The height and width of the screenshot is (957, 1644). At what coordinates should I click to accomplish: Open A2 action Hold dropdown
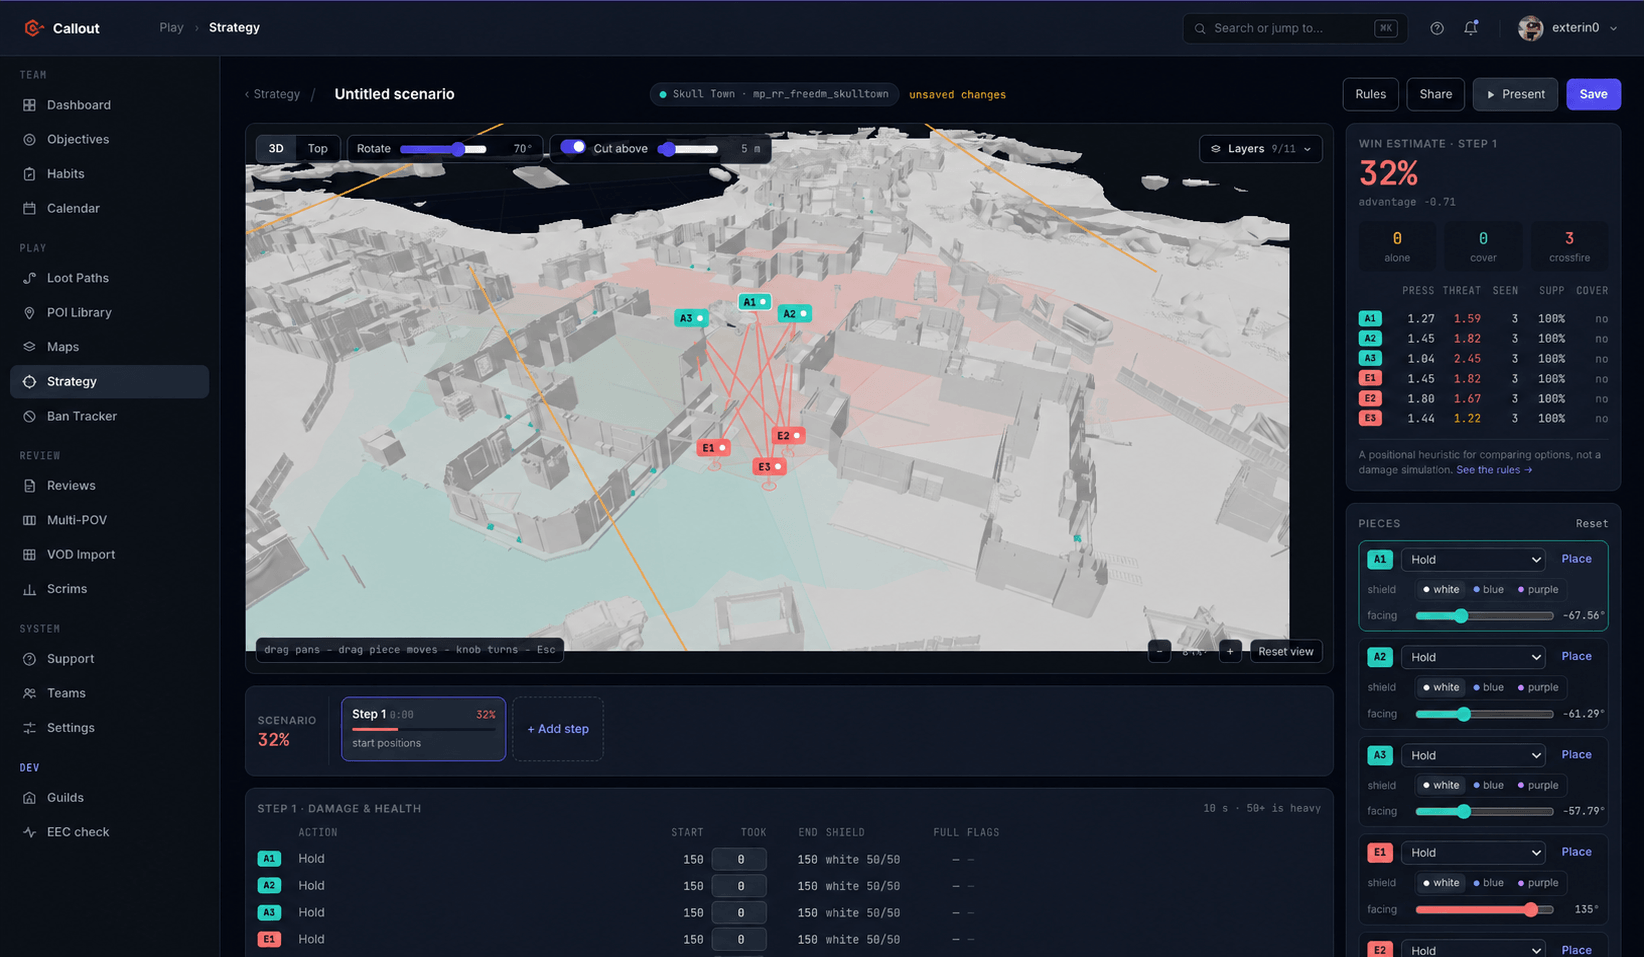point(1473,657)
